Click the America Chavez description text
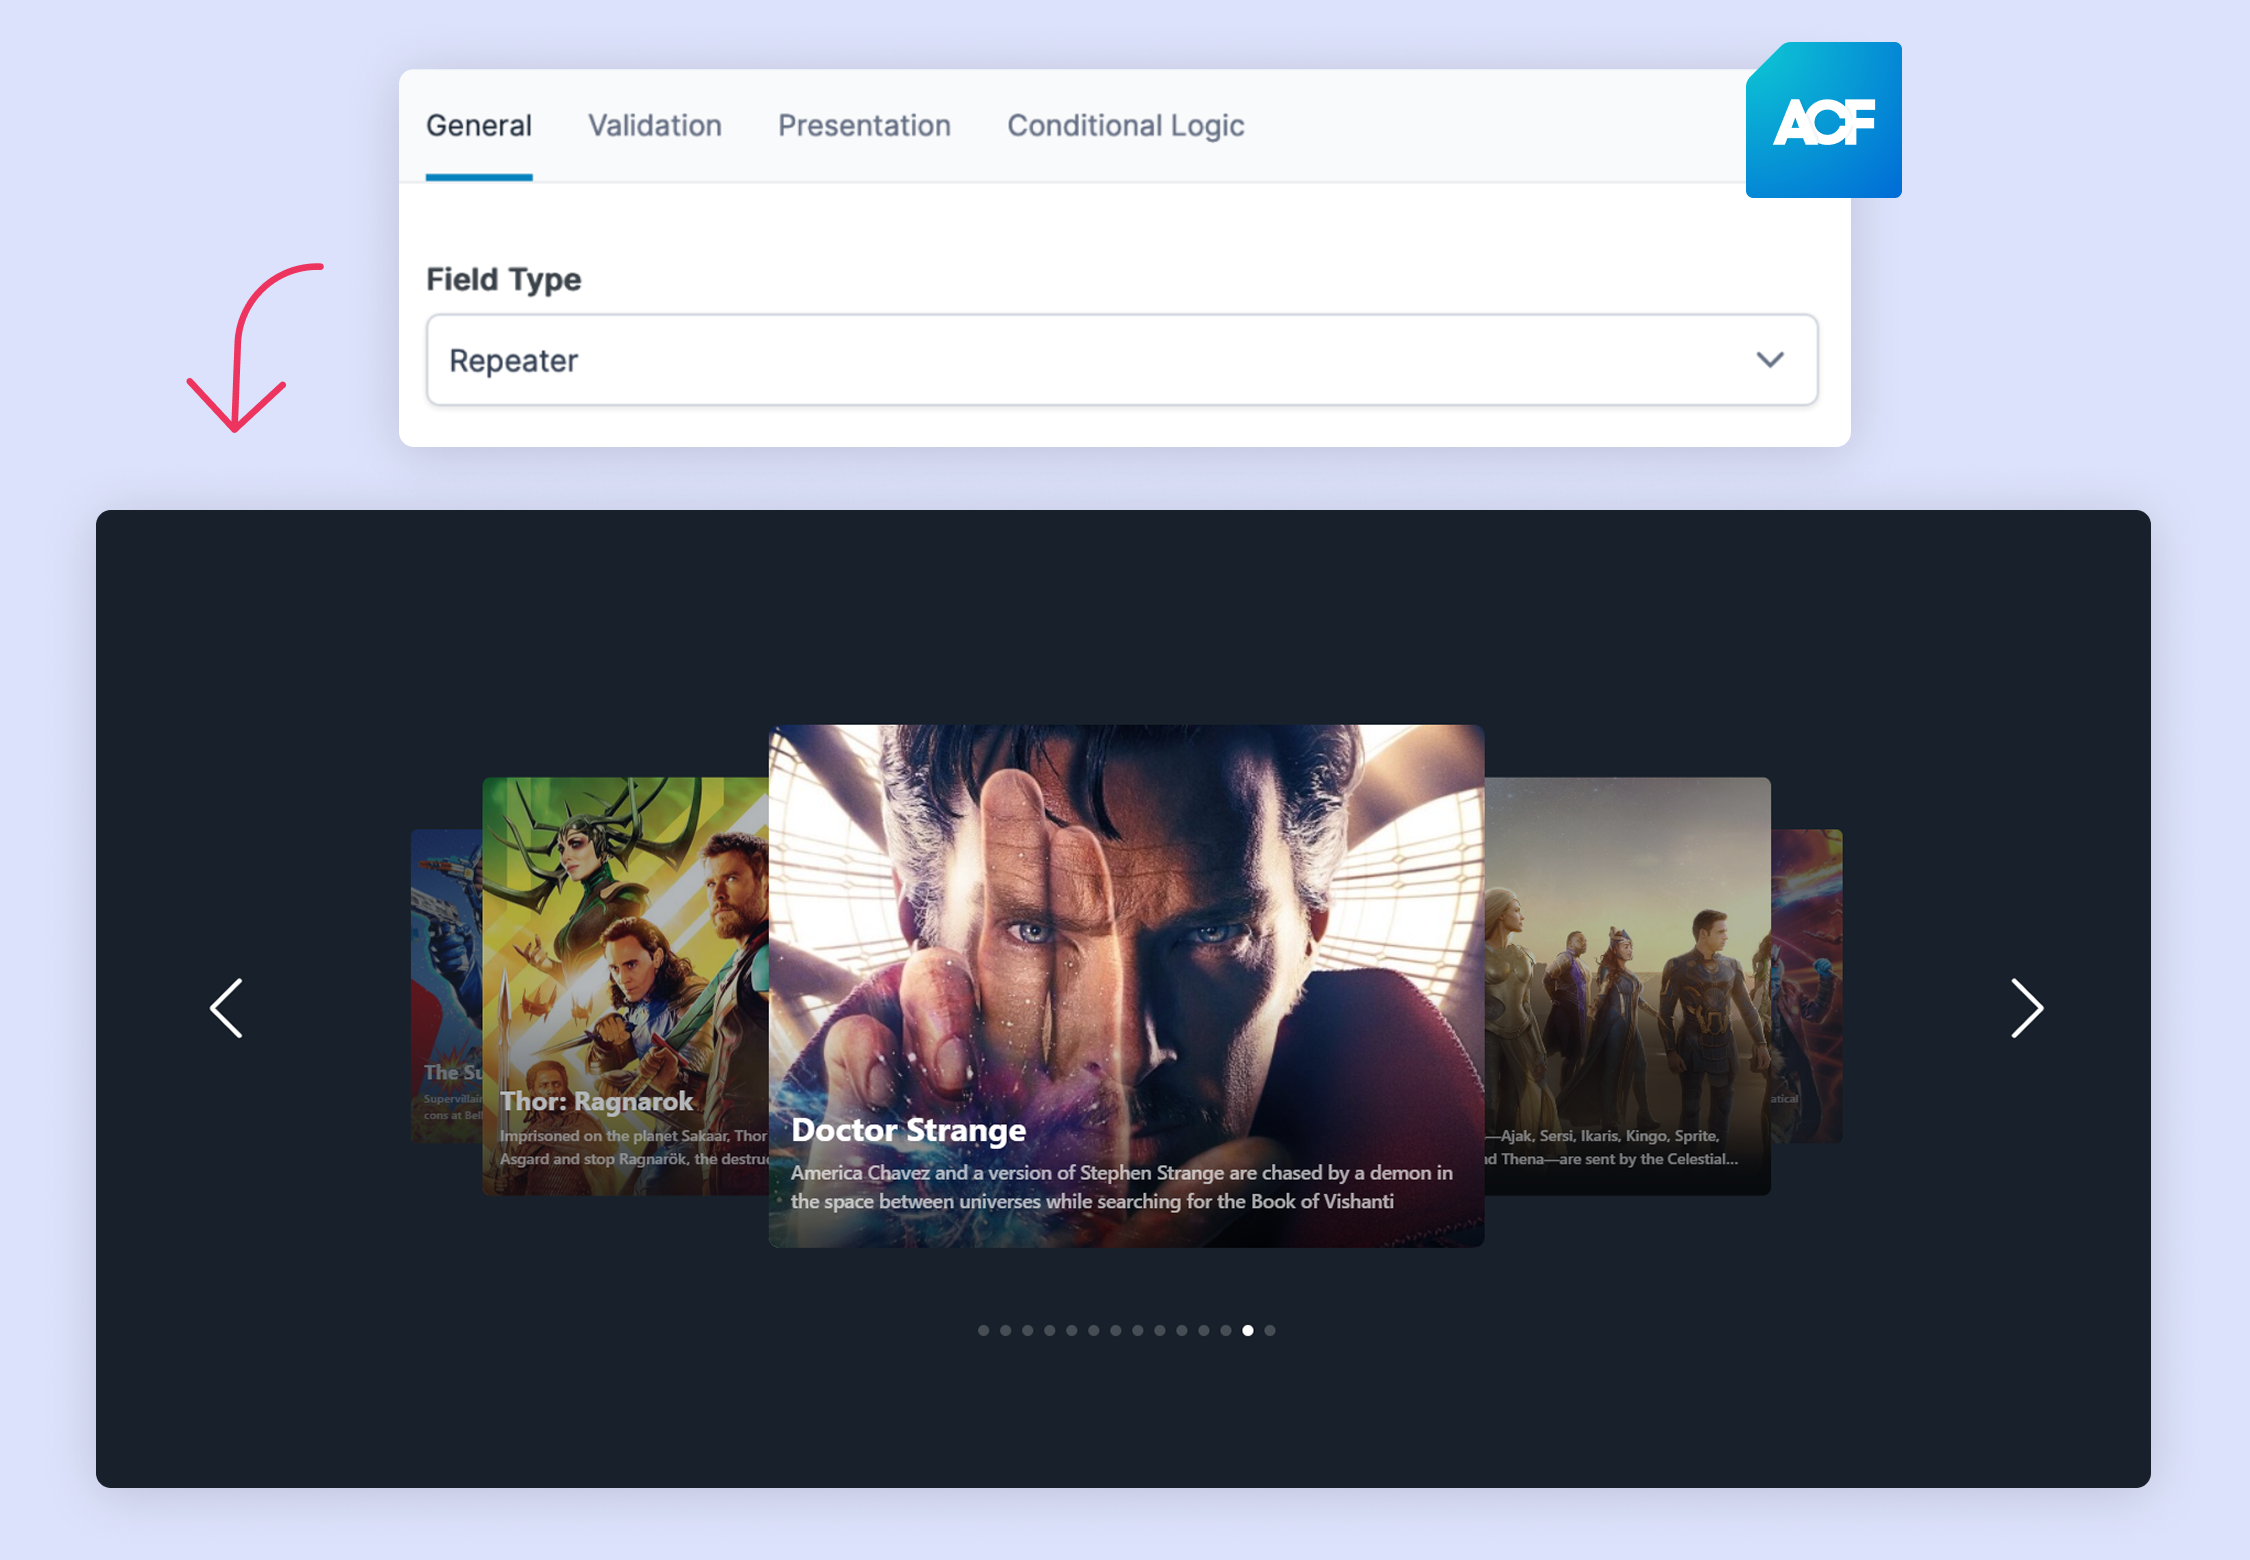This screenshot has width=2250, height=1560. 1121,1187
